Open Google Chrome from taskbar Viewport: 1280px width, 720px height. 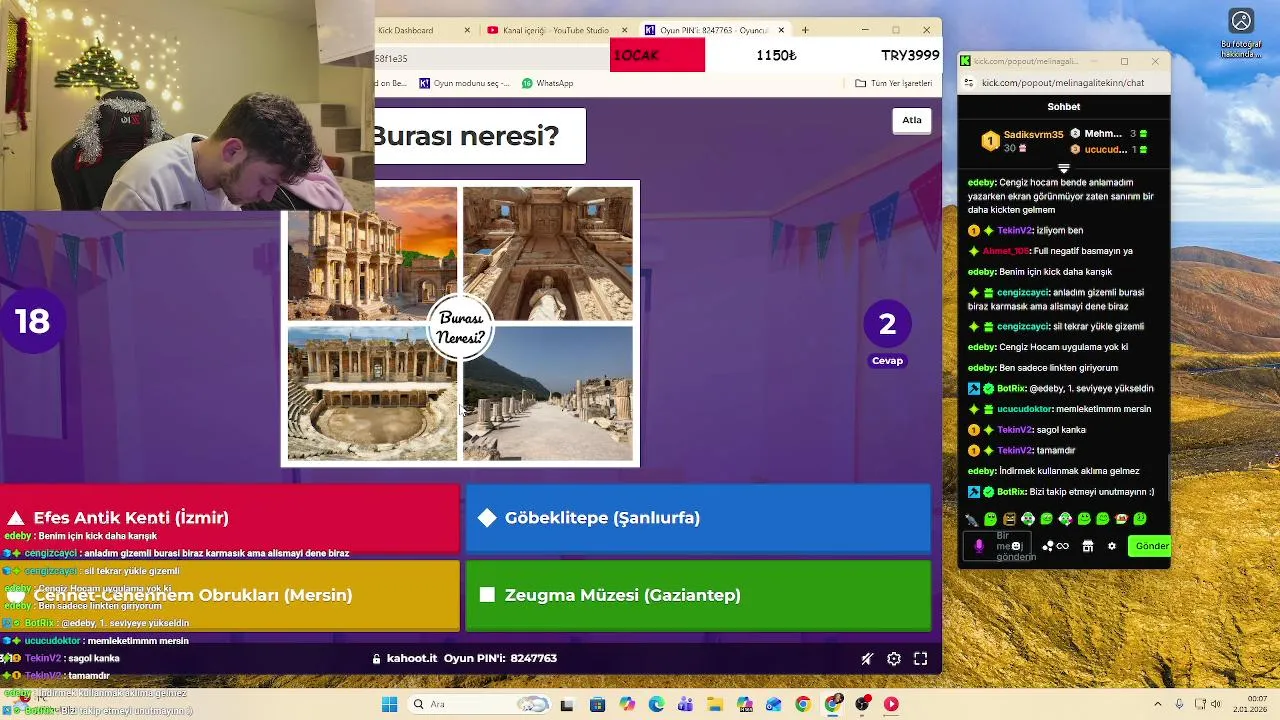click(x=803, y=705)
